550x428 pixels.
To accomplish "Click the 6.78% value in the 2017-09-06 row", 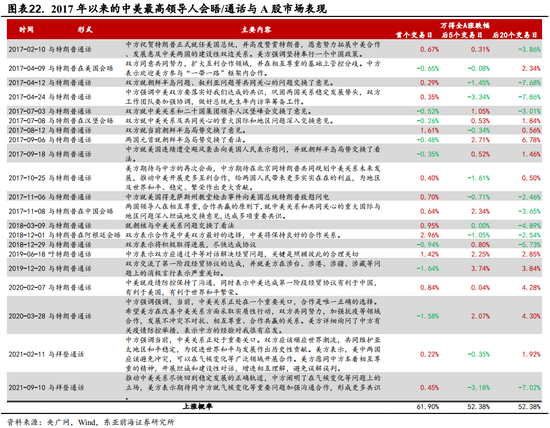I will [531, 140].
